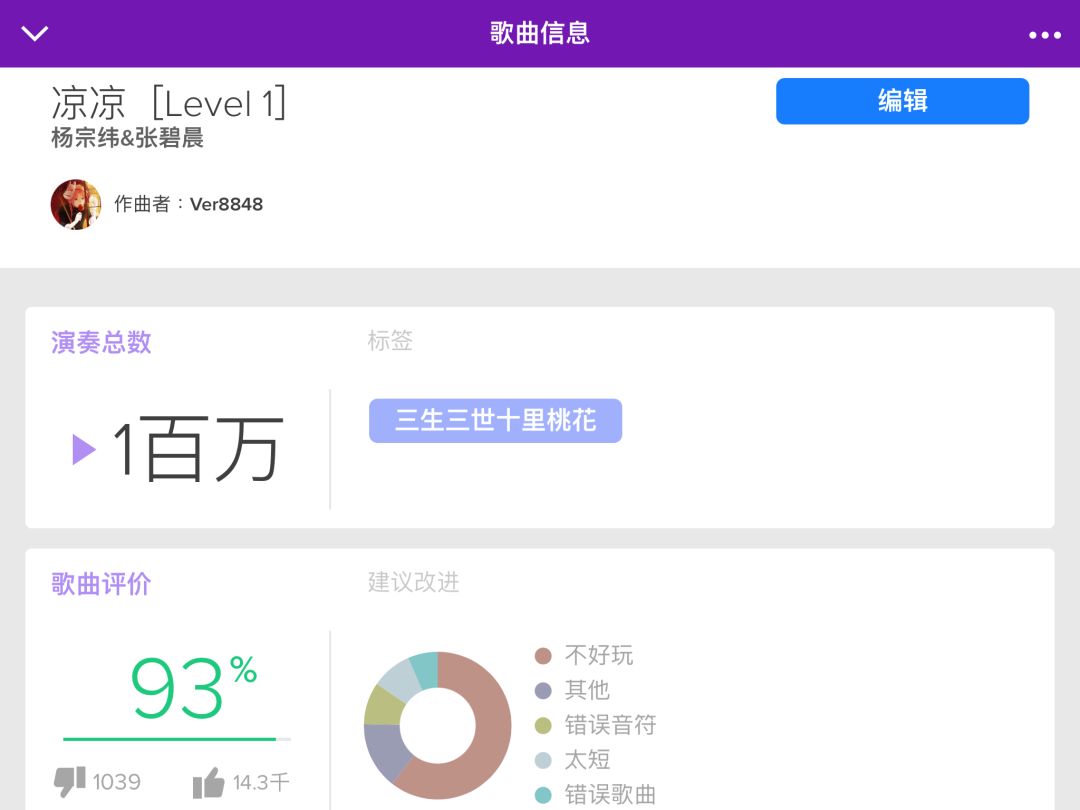Image resolution: width=1080 pixels, height=810 pixels.
Task: Click the 其他 legend color dot
Action: 543,690
